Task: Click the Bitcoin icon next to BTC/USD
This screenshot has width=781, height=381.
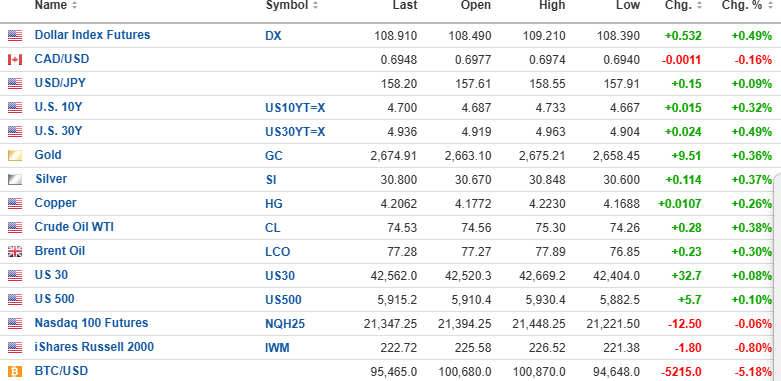Action: (x=15, y=372)
